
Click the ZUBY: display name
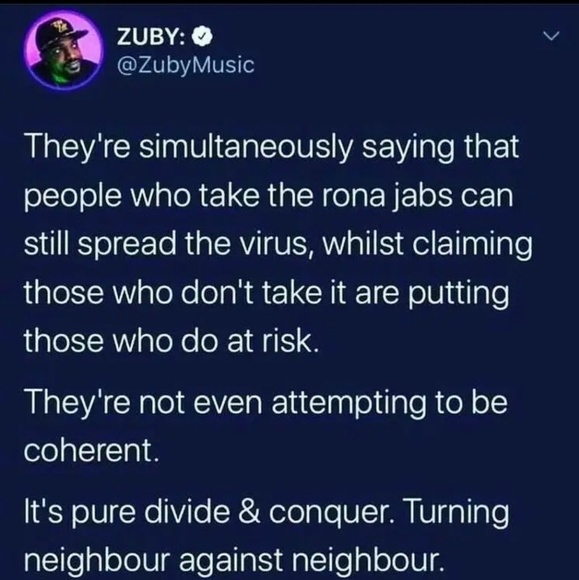151,37
